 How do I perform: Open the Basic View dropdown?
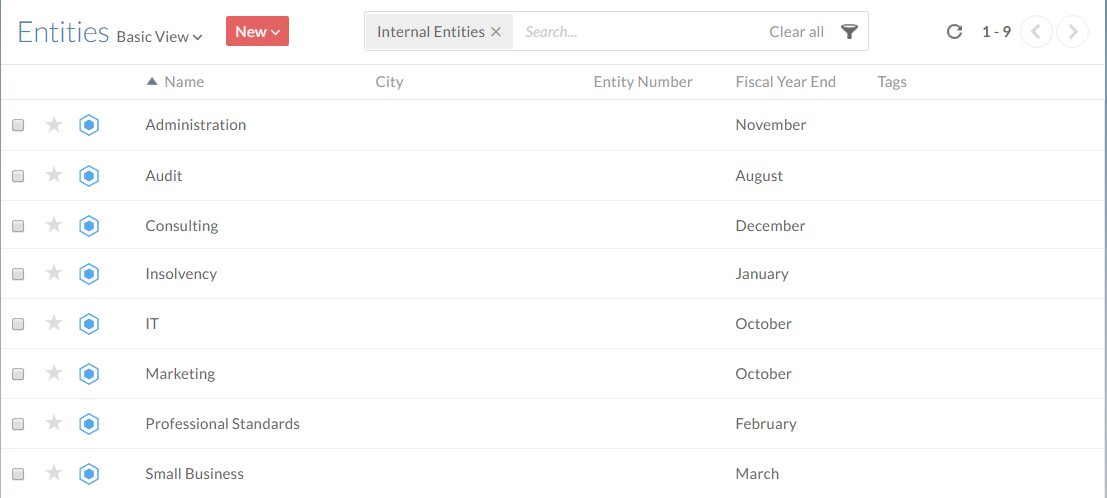click(159, 37)
